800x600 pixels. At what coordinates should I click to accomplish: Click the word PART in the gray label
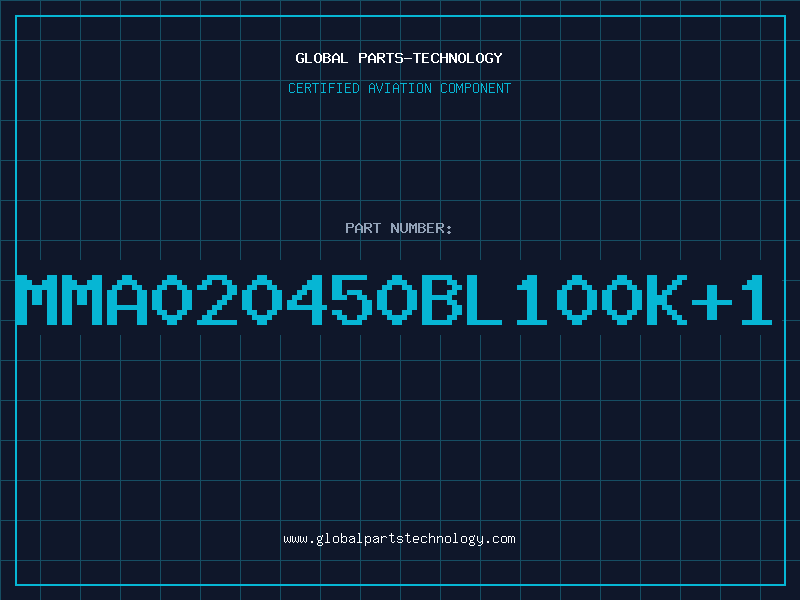point(363,228)
